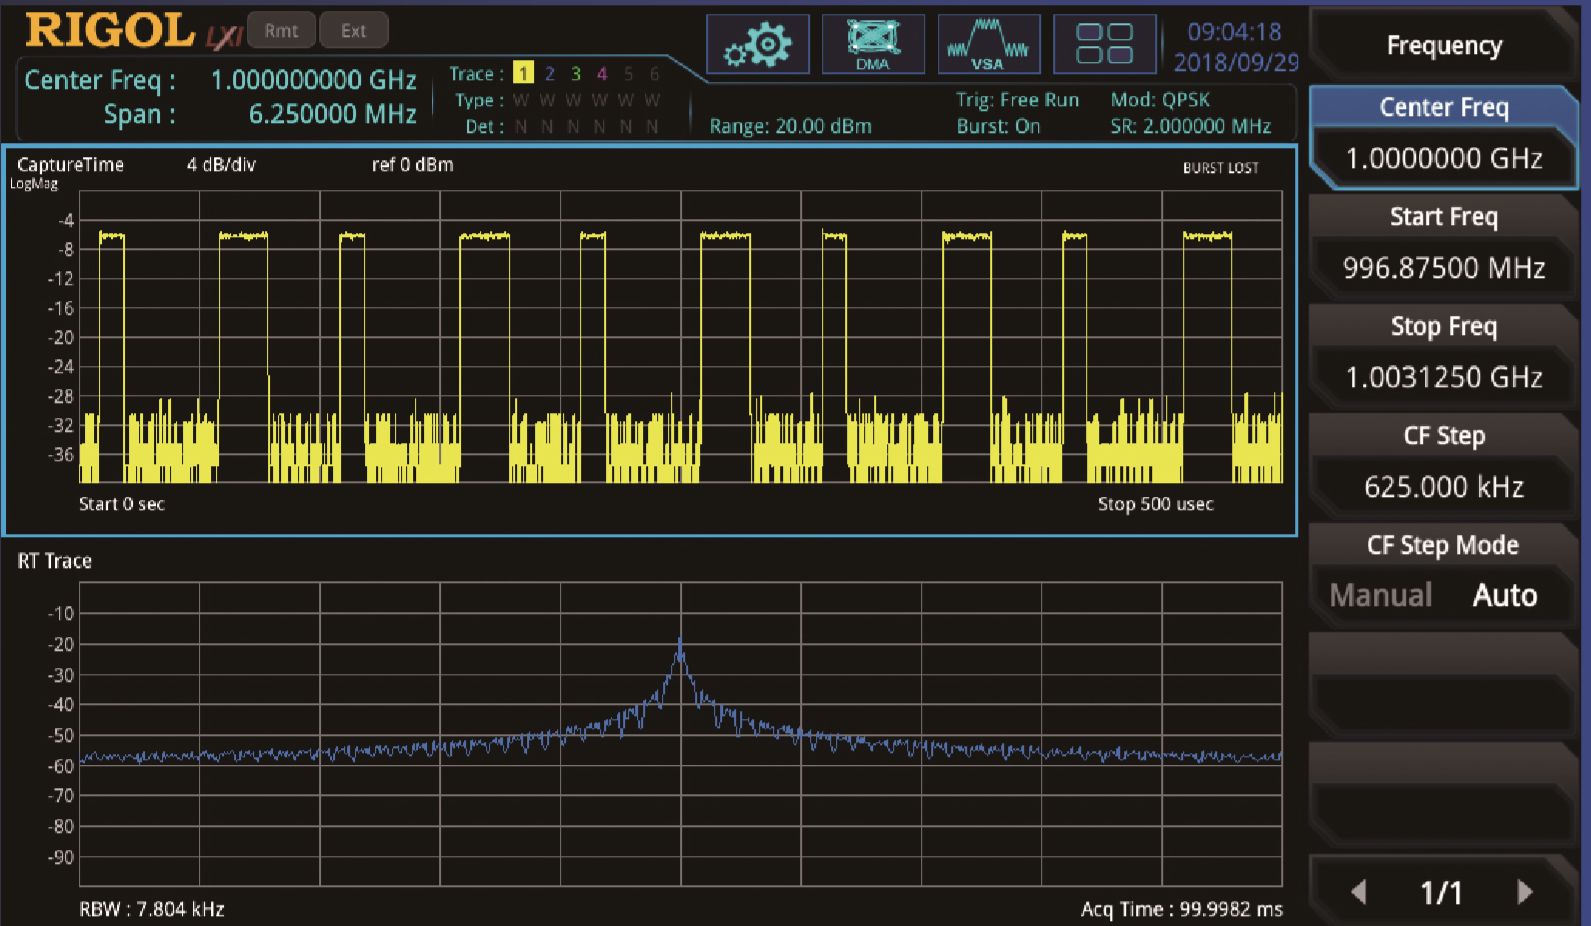
Task: Select trace 4 in trace list
Action: [601, 73]
